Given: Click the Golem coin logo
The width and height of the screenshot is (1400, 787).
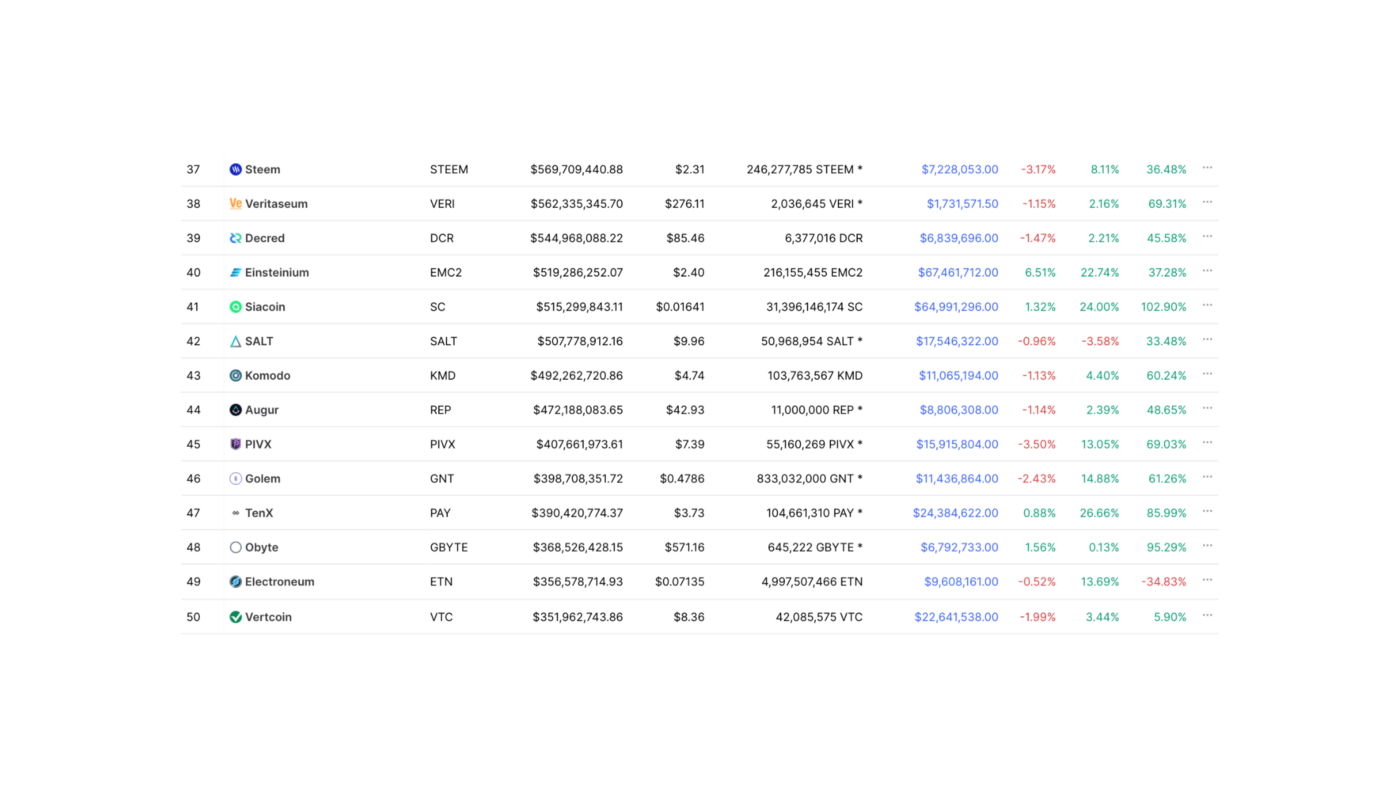Looking at the screenshot, I should coord(234,478).
